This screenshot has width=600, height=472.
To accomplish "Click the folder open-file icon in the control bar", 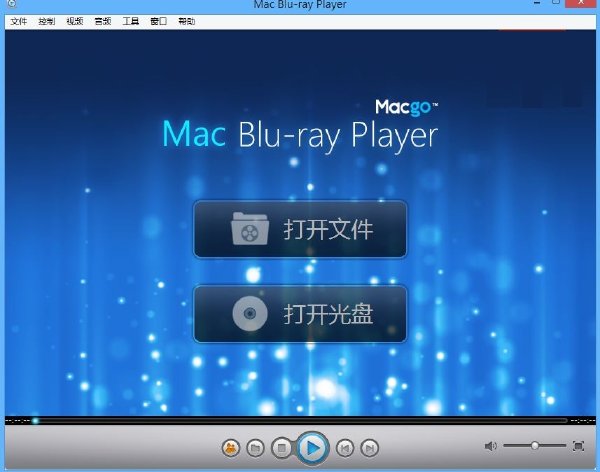I will click(255, 448).
